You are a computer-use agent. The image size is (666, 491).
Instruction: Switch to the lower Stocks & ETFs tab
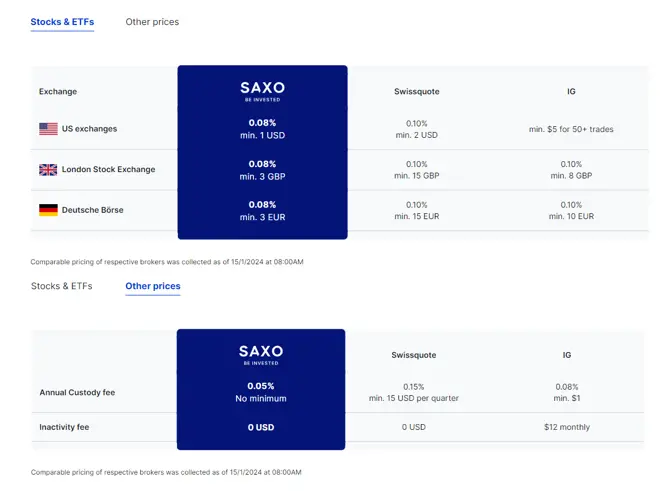pos(62,286)
